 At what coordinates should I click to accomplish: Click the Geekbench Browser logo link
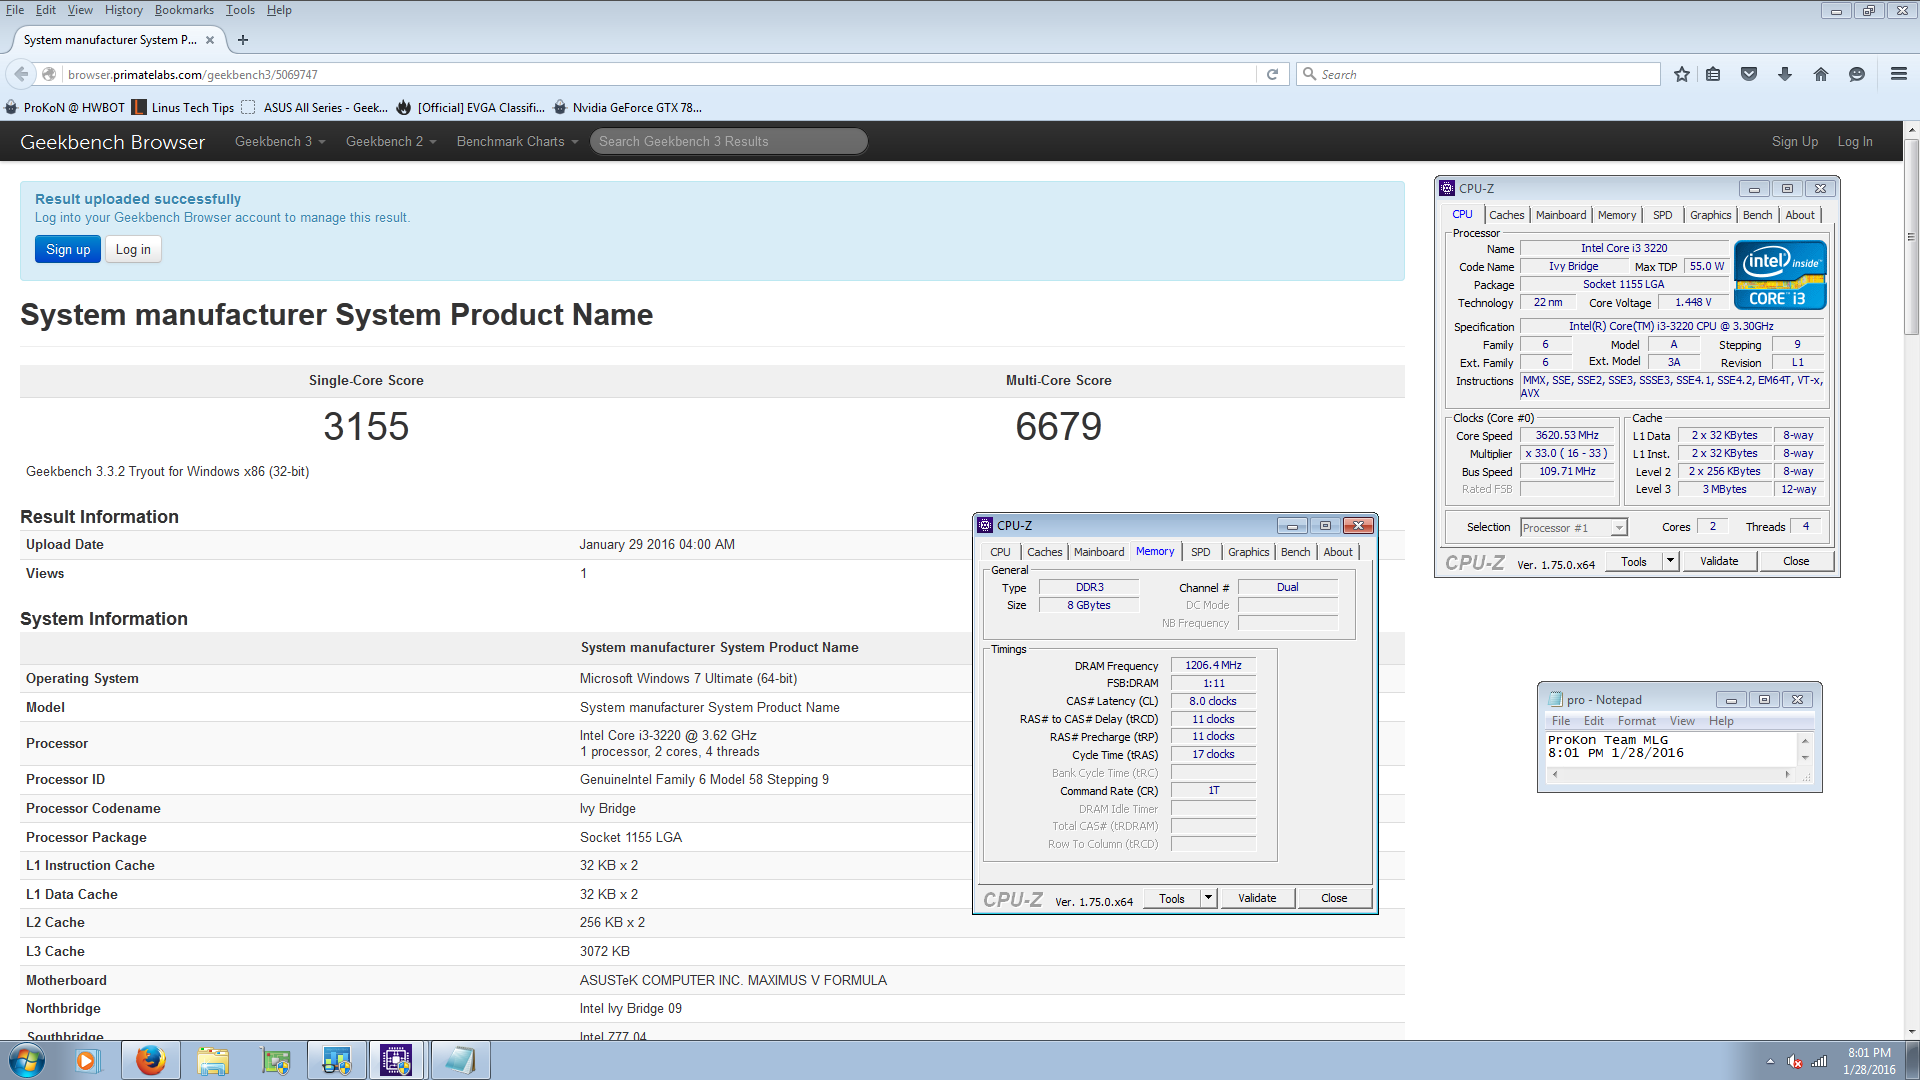point(112,142)
